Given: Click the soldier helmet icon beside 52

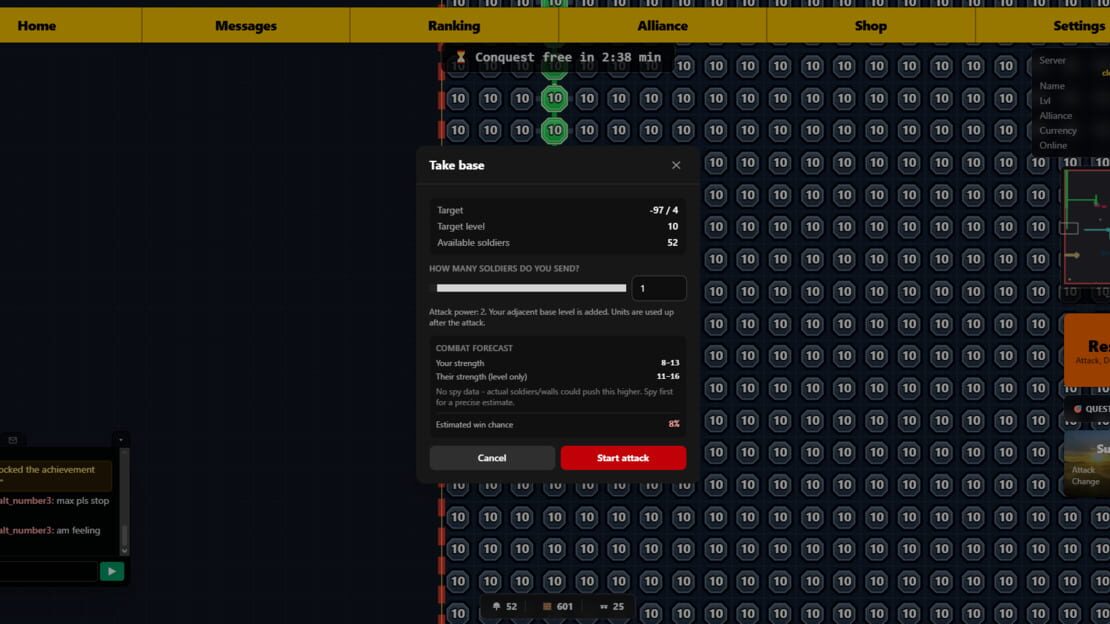Looking at the screenshot, I should point(496,606).
